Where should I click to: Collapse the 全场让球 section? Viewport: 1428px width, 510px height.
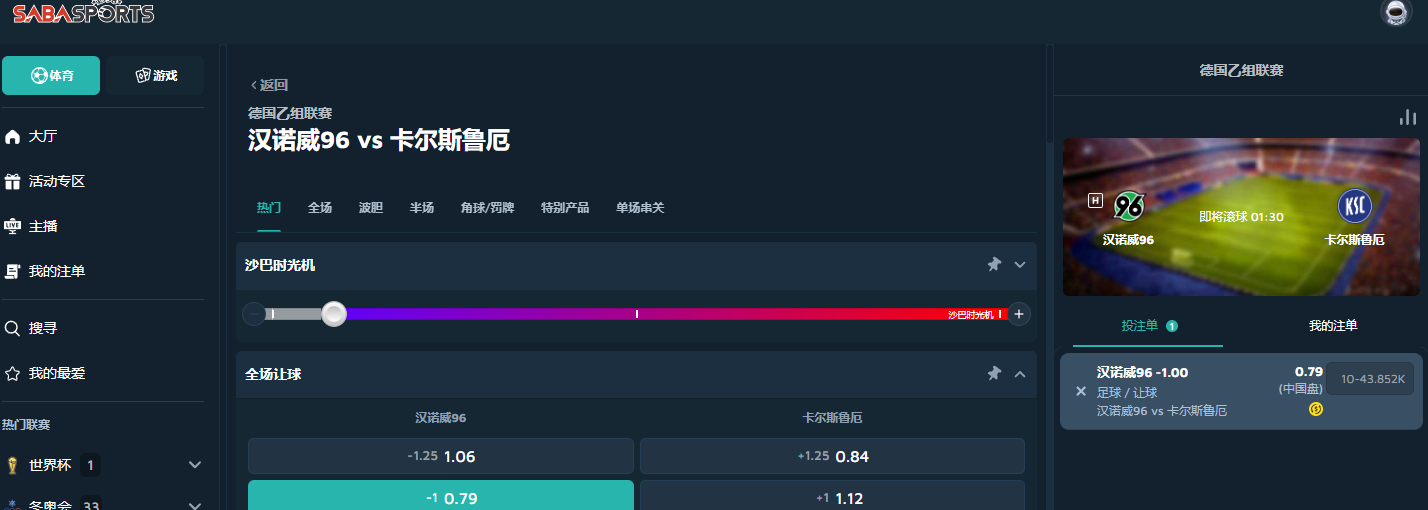1020,374
